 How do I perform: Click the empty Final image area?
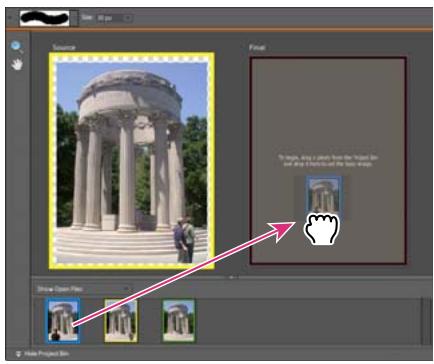[328, 161]
